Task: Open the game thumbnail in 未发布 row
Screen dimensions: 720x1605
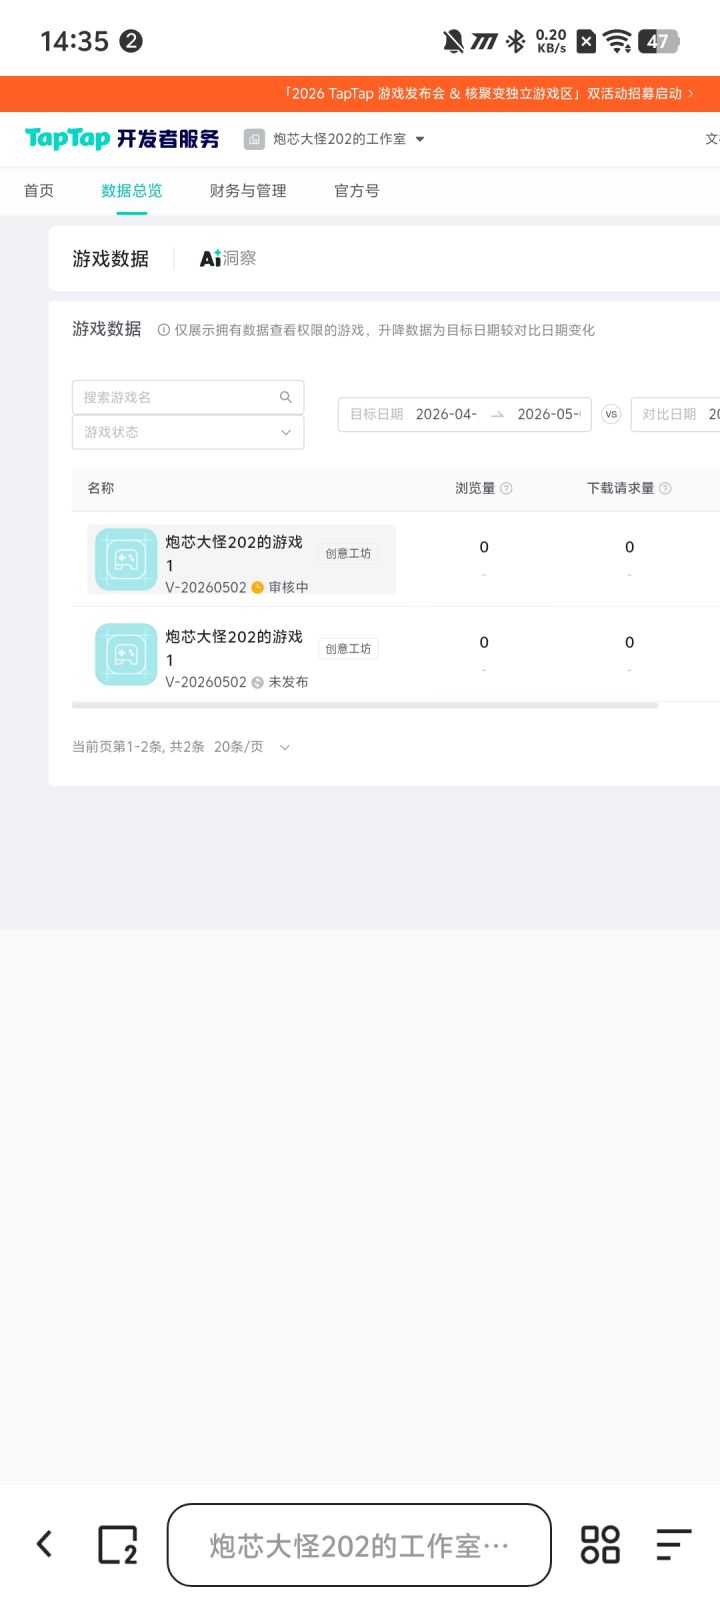Action: pyautogui.click(x=126, y=654)
